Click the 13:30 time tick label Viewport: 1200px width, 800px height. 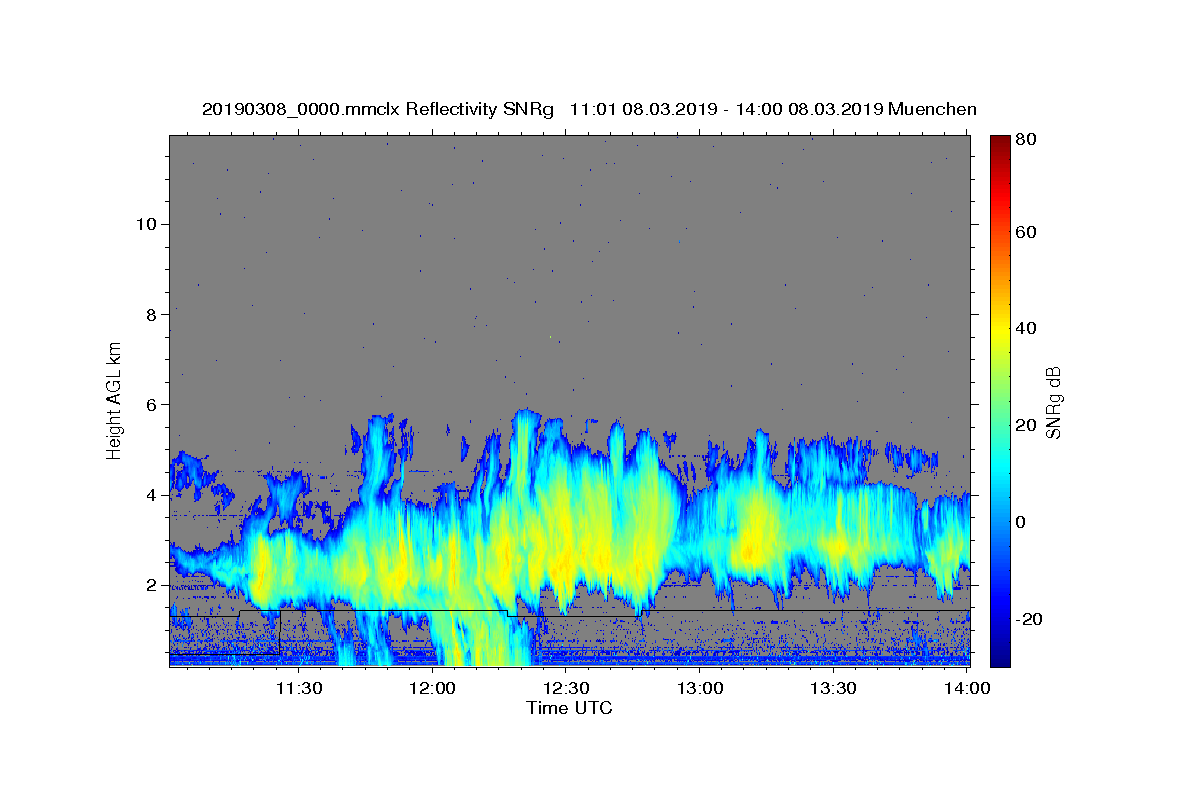tap(833, 688)
